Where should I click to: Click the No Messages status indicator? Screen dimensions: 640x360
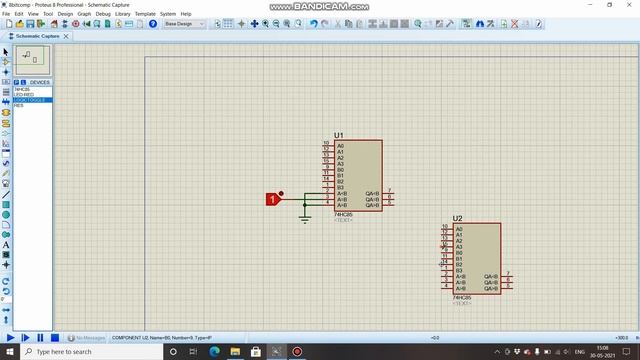pos(87,338)
